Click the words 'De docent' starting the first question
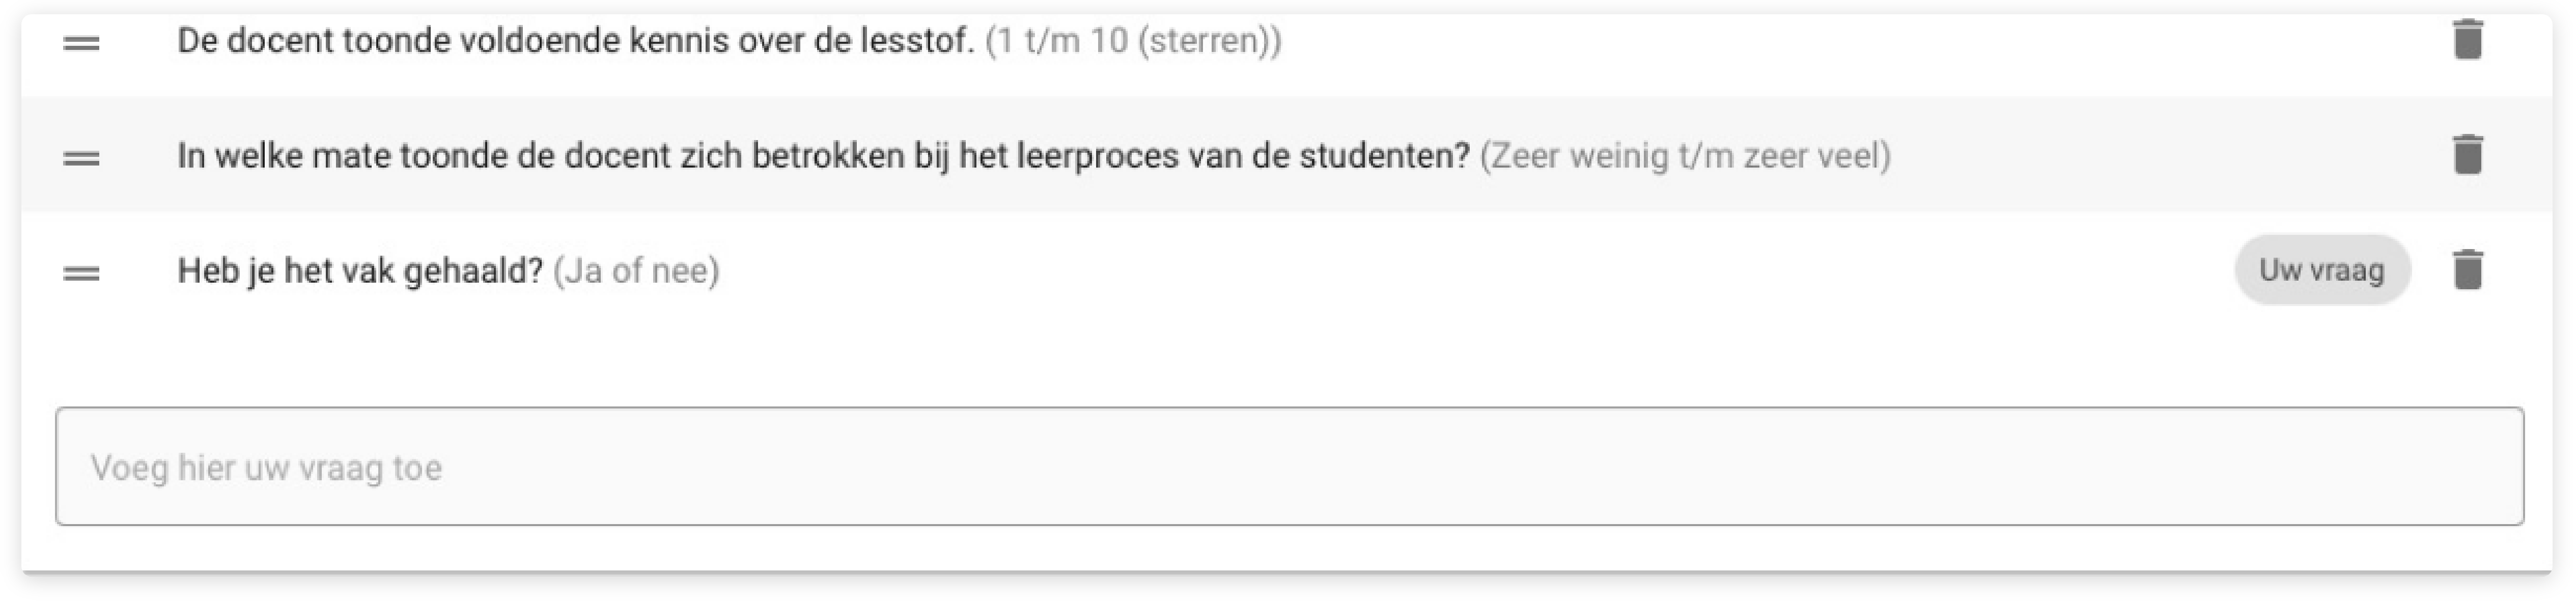This screenshot has height=601, width=2576. [254, 41]
